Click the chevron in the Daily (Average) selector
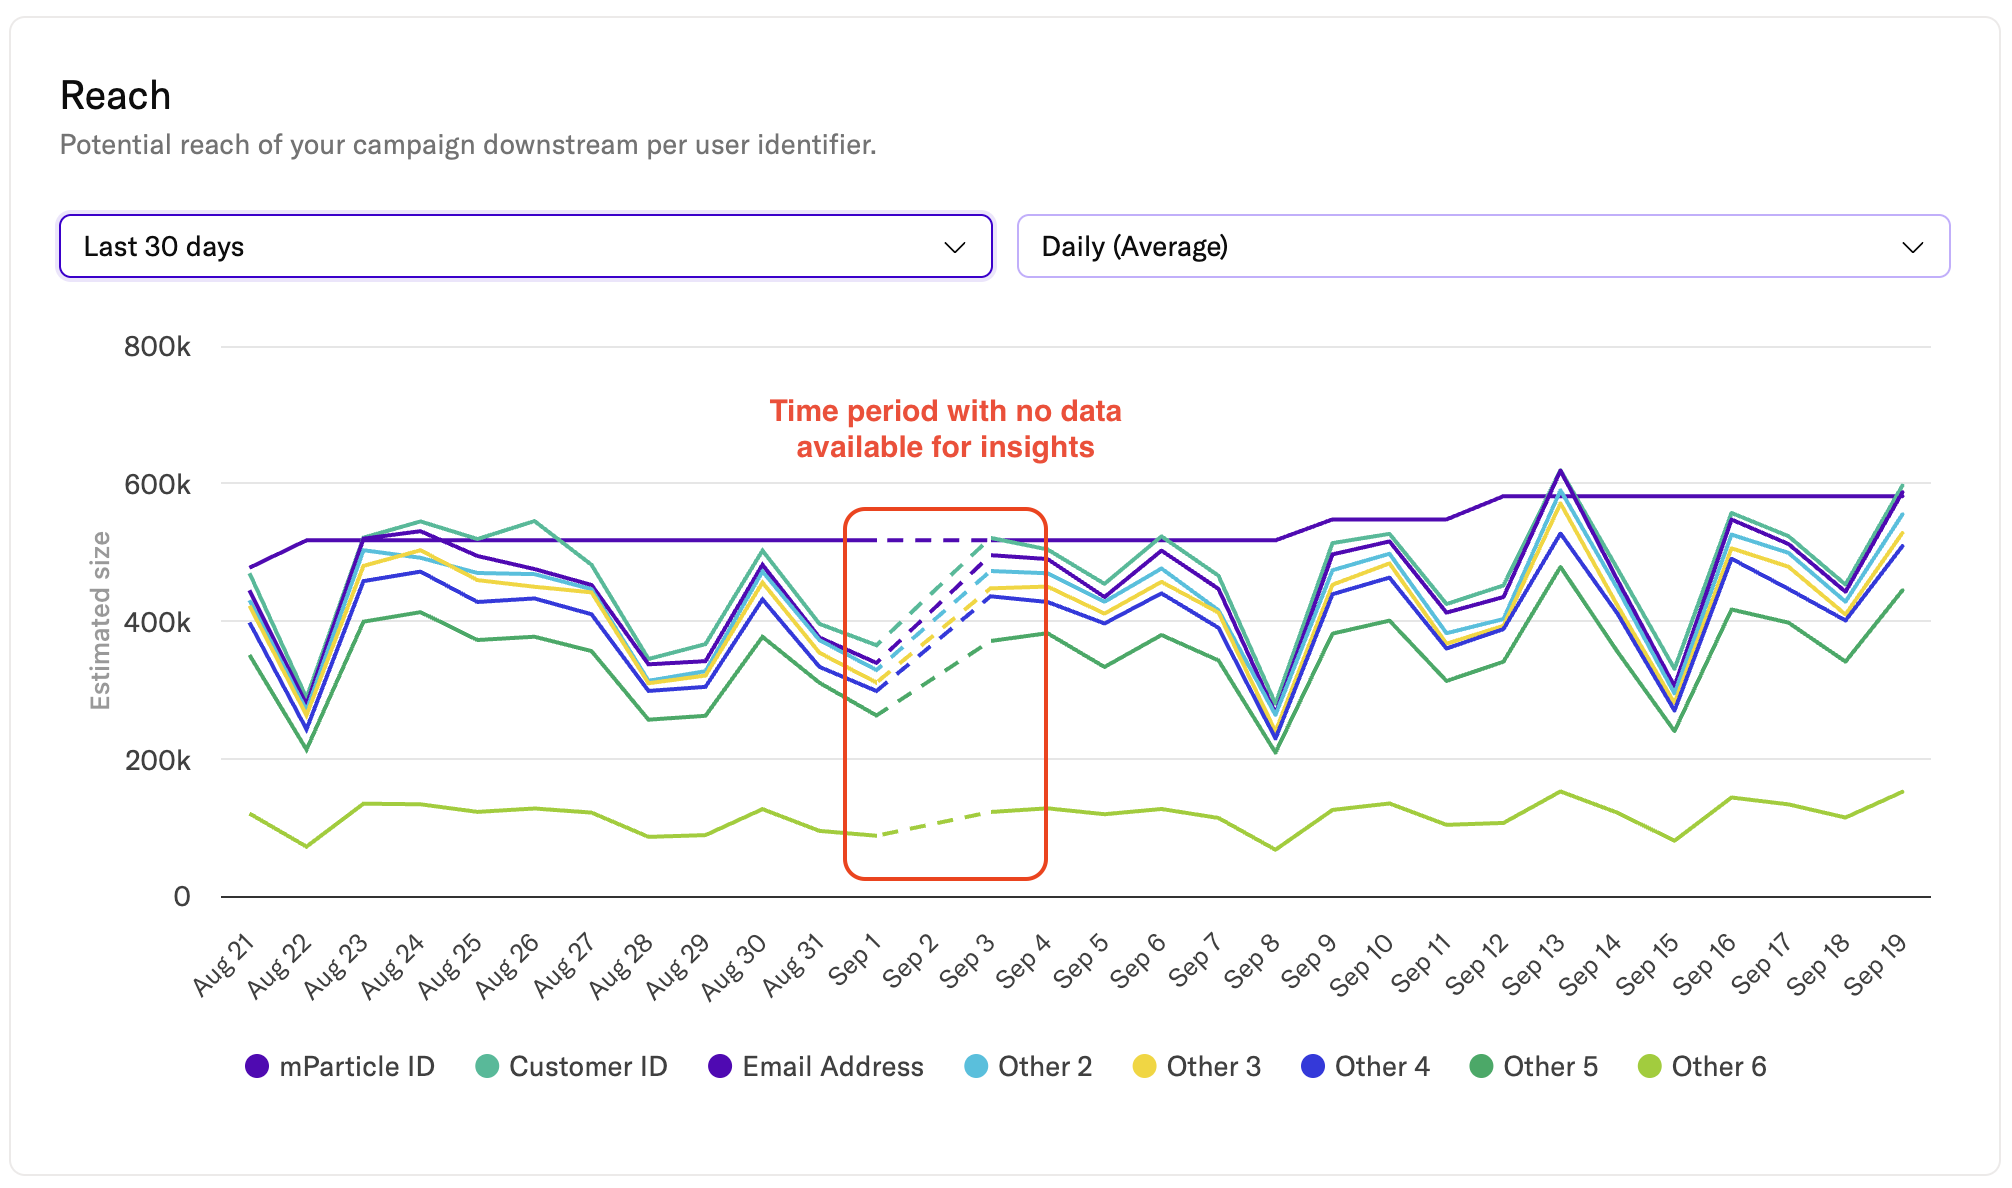The width and height of the screenshot is (2012, 1188). click(x=1912, y=247)
